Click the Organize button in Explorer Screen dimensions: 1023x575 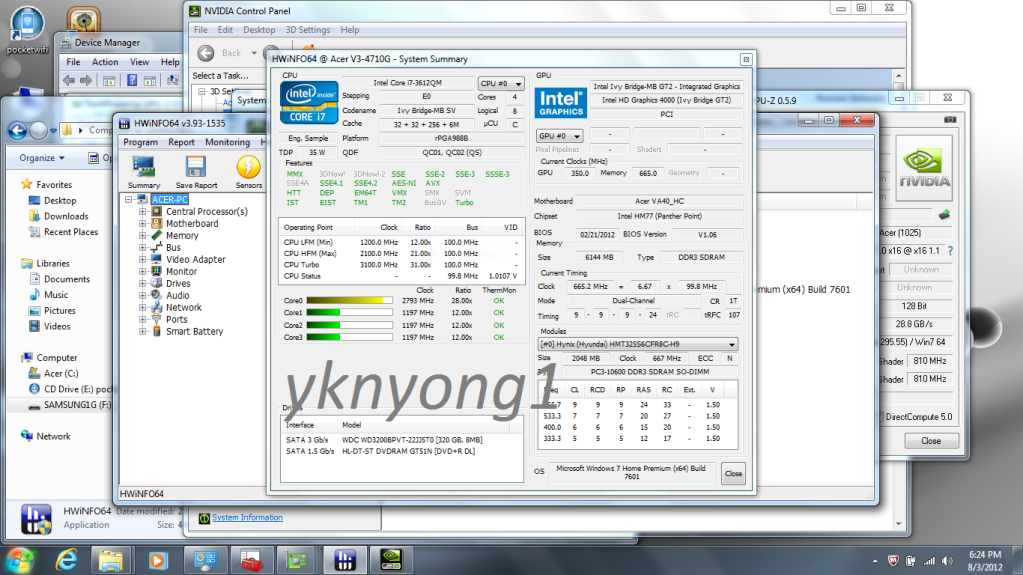click(x=42, y=158)
